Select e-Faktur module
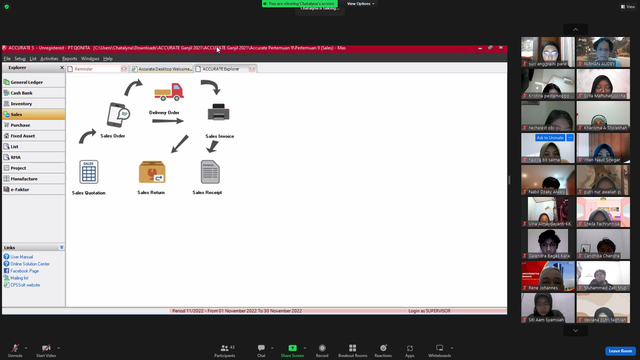The width and height of the screenshot is (640, 360). click(33, 189)
